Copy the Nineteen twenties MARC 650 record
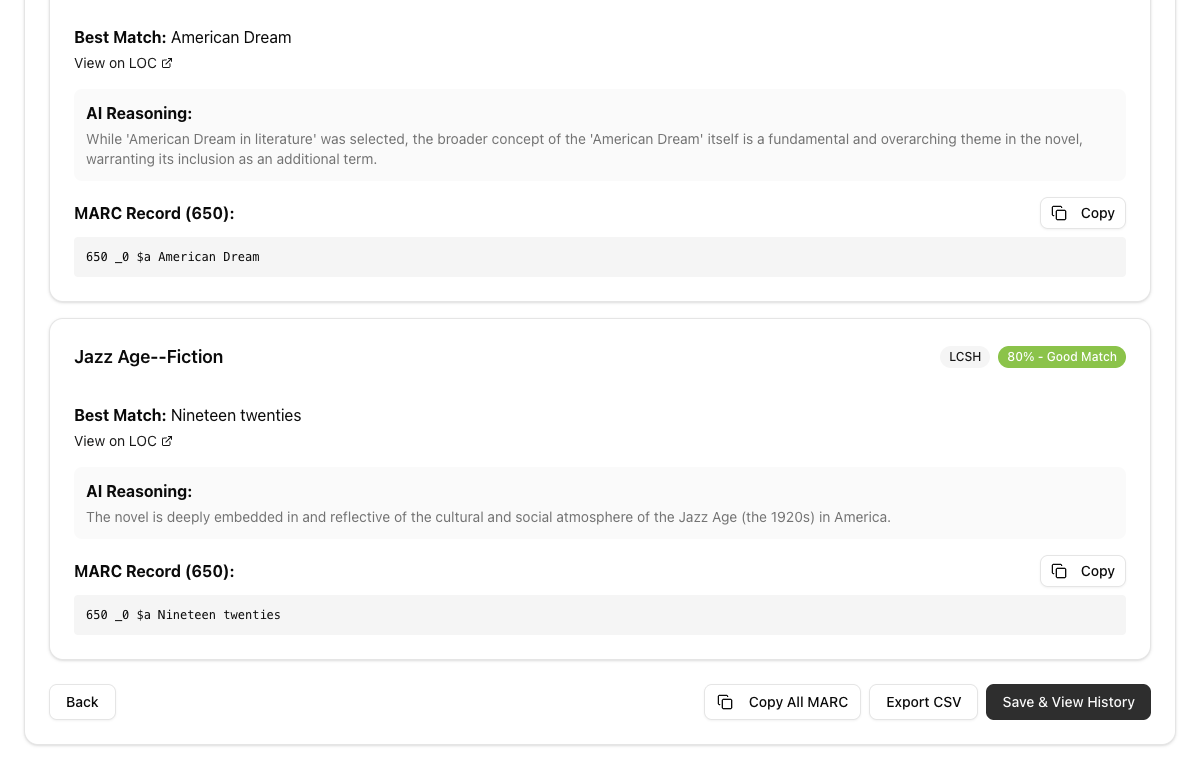Image resolution: width=1200 pixels, height=777 pixels. 1082,571
